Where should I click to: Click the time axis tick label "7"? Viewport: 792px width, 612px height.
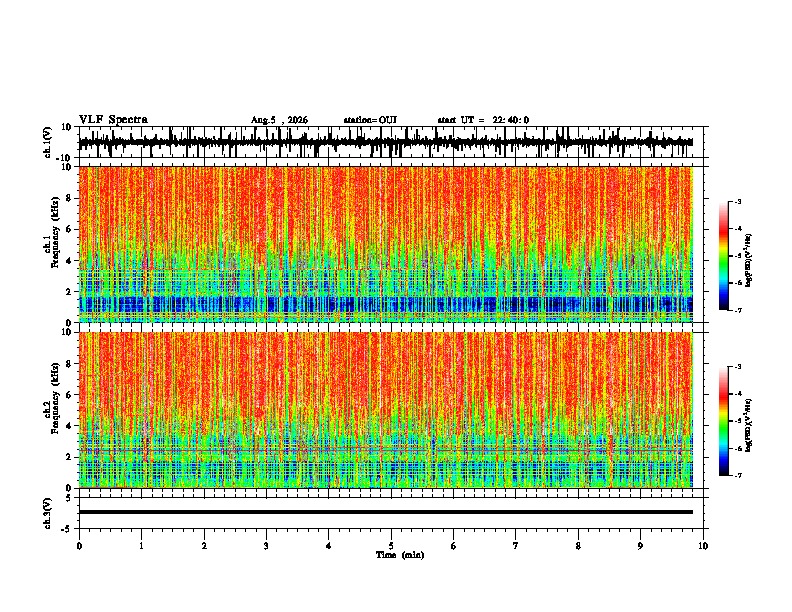[x=516, y=546]
